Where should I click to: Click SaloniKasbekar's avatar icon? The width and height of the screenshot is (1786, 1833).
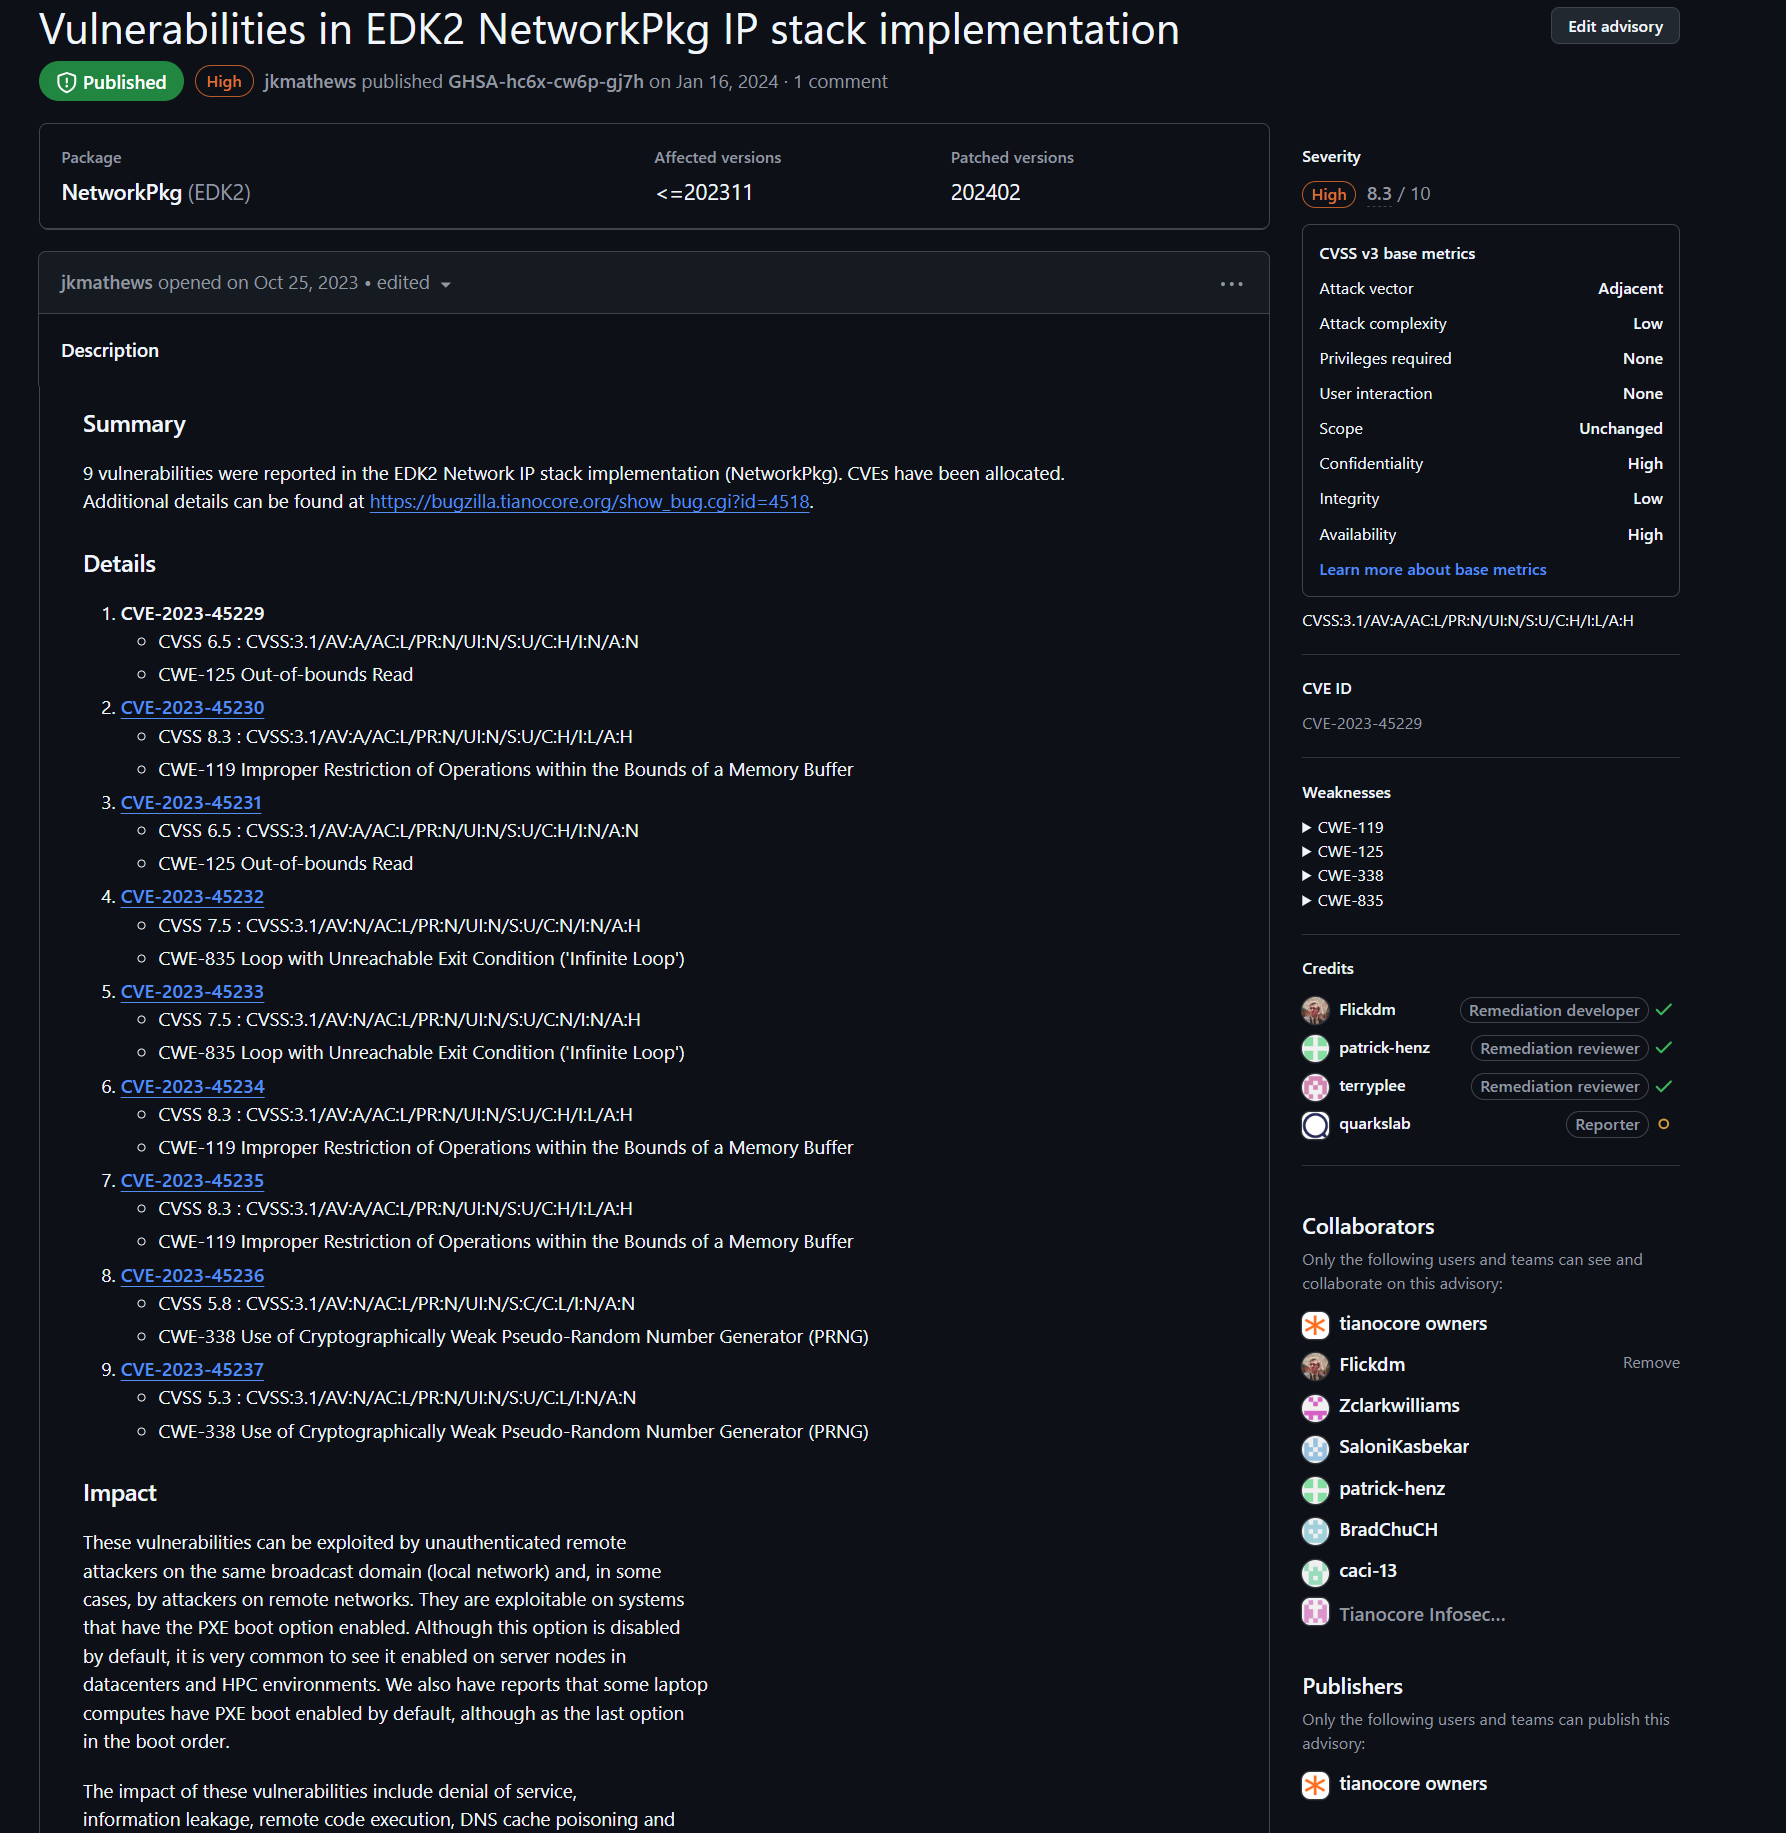point(1315,1447)
